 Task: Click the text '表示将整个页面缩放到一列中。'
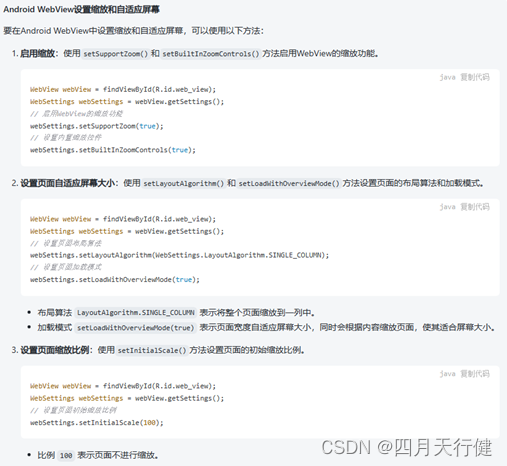tap(257, 313)
